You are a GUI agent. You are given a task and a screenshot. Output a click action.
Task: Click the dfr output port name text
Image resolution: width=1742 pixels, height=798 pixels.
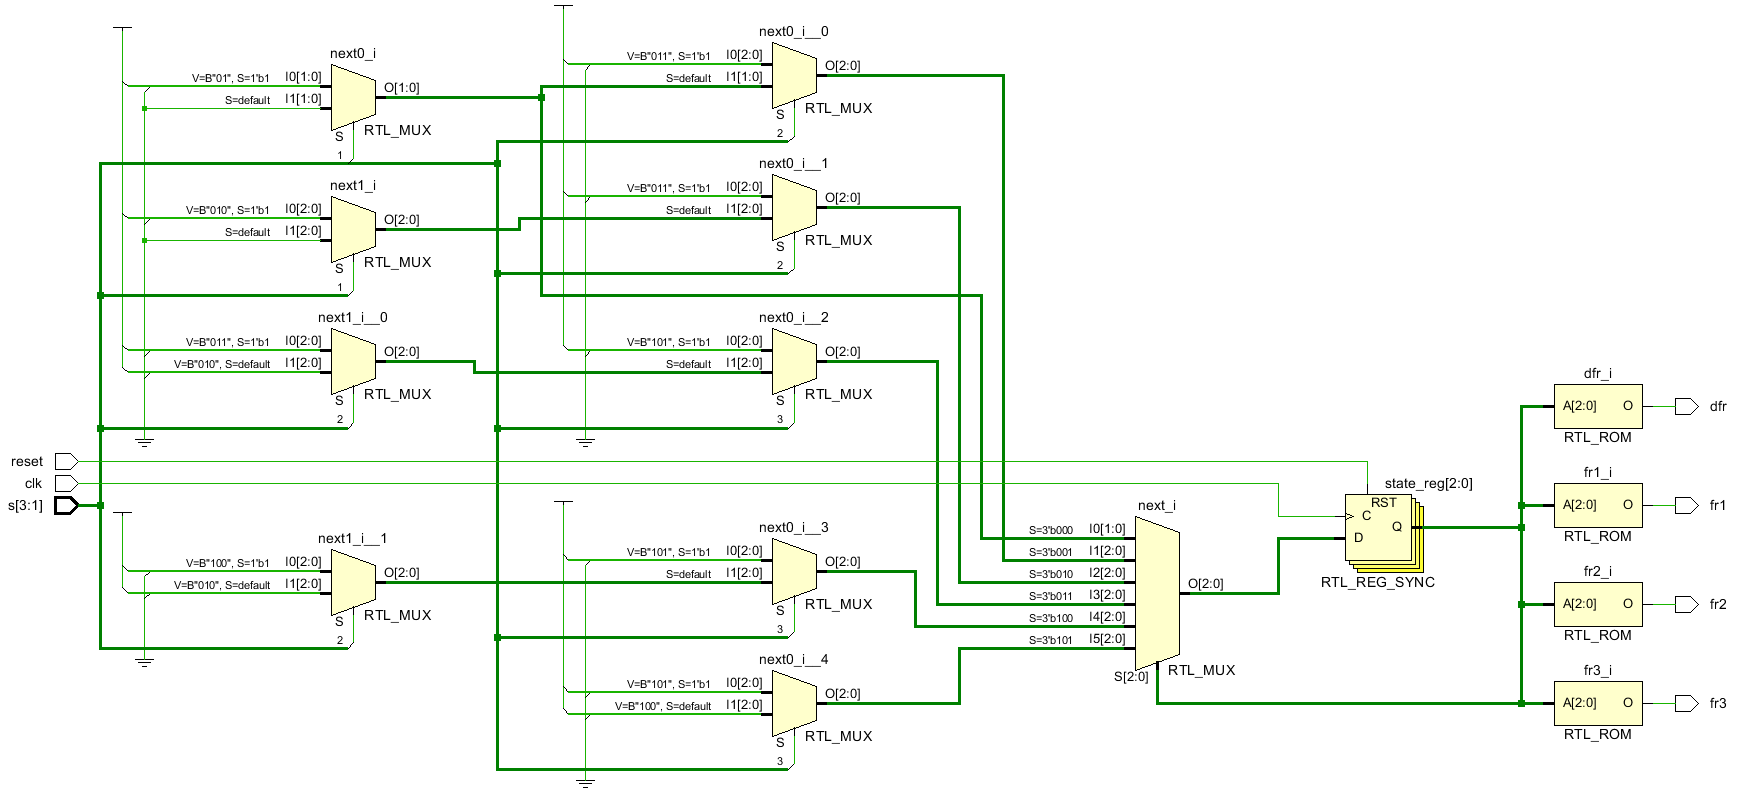point(1718,407)
